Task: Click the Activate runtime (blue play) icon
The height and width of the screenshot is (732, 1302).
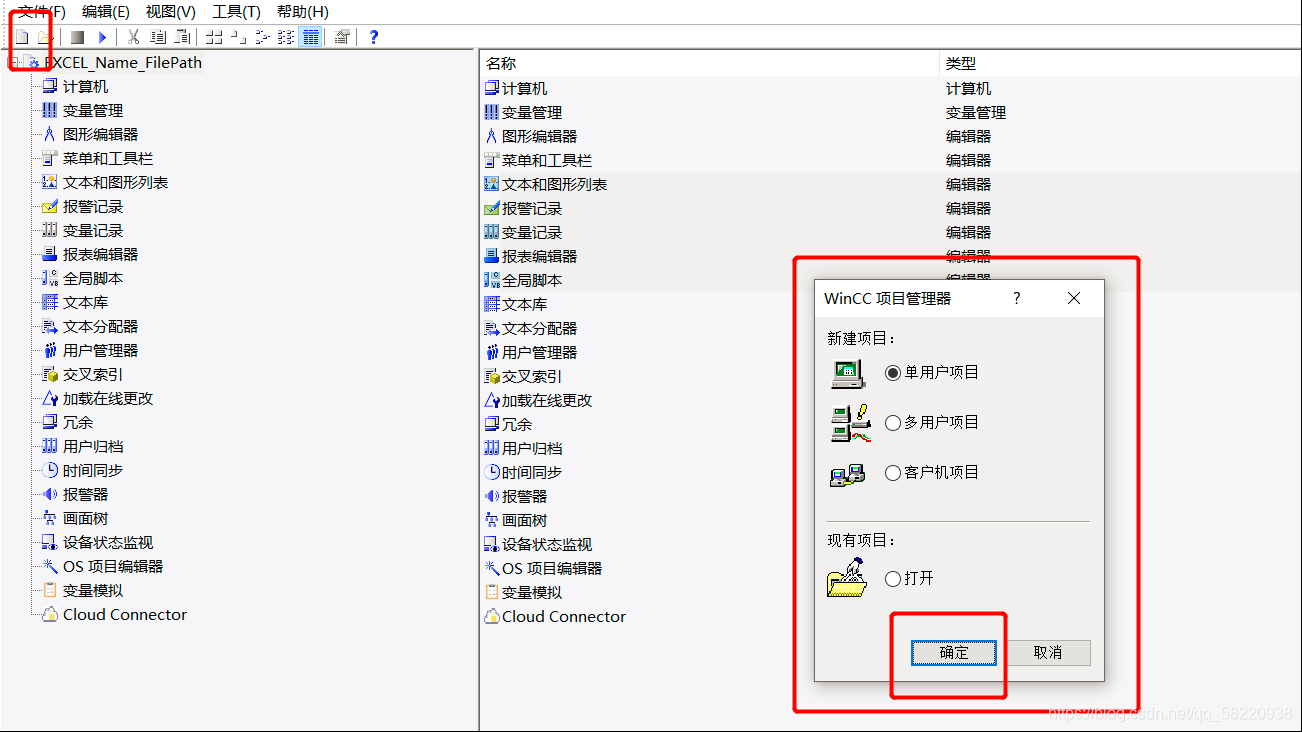Action: [x=102, y=37]
